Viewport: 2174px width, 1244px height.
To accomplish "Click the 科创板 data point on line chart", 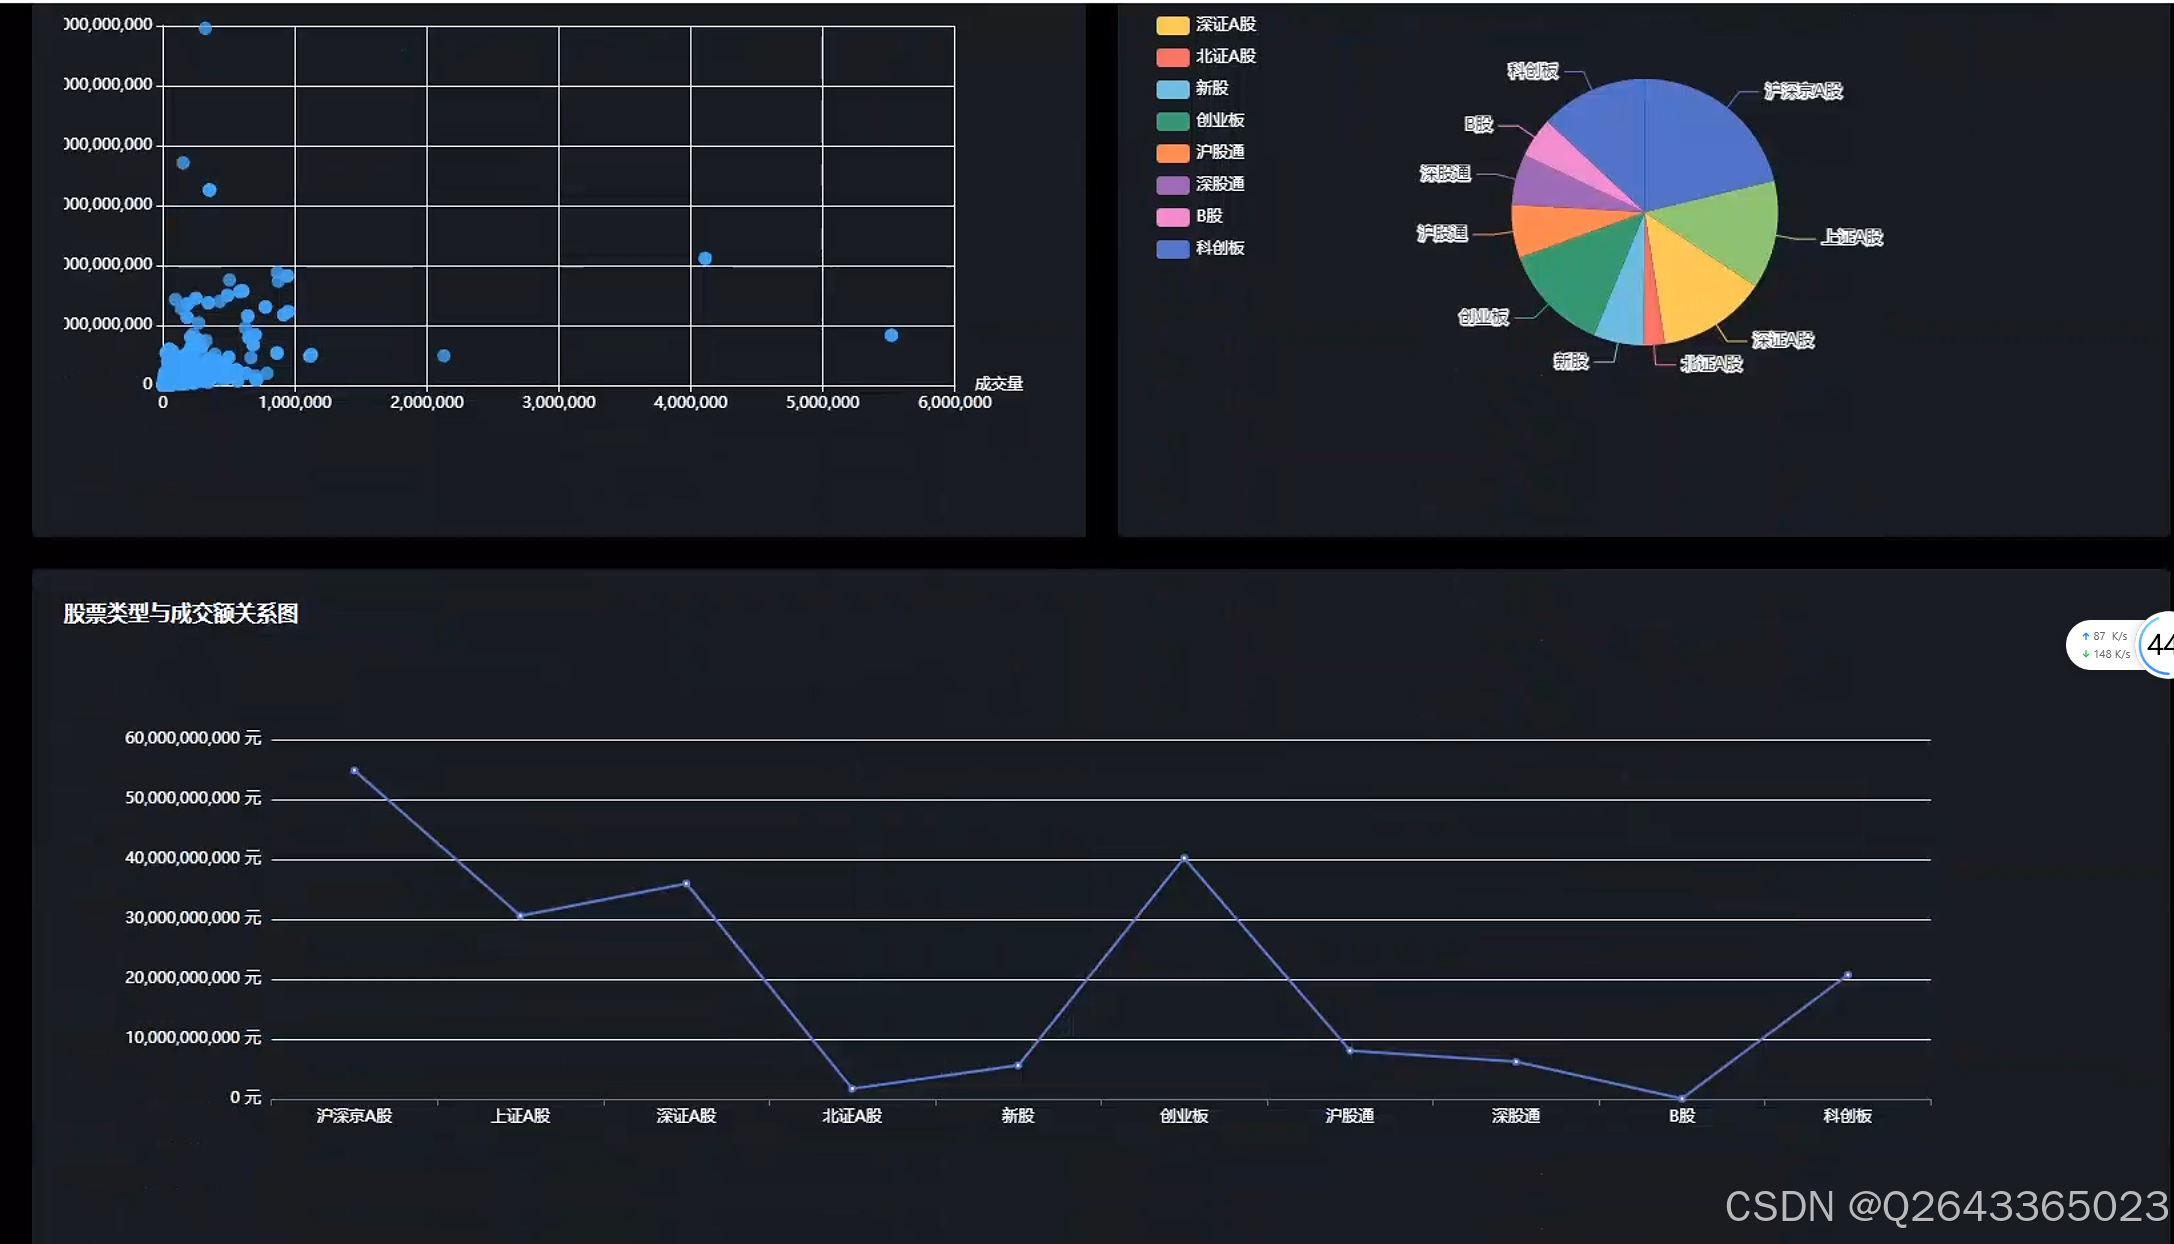I will (1848, 975).
